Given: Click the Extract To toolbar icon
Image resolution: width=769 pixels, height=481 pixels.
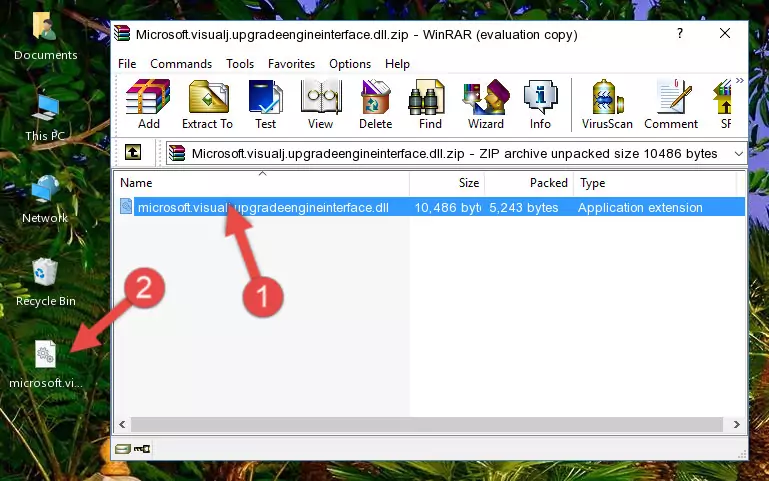Looking at the screenshot, I should coord(207,104).
